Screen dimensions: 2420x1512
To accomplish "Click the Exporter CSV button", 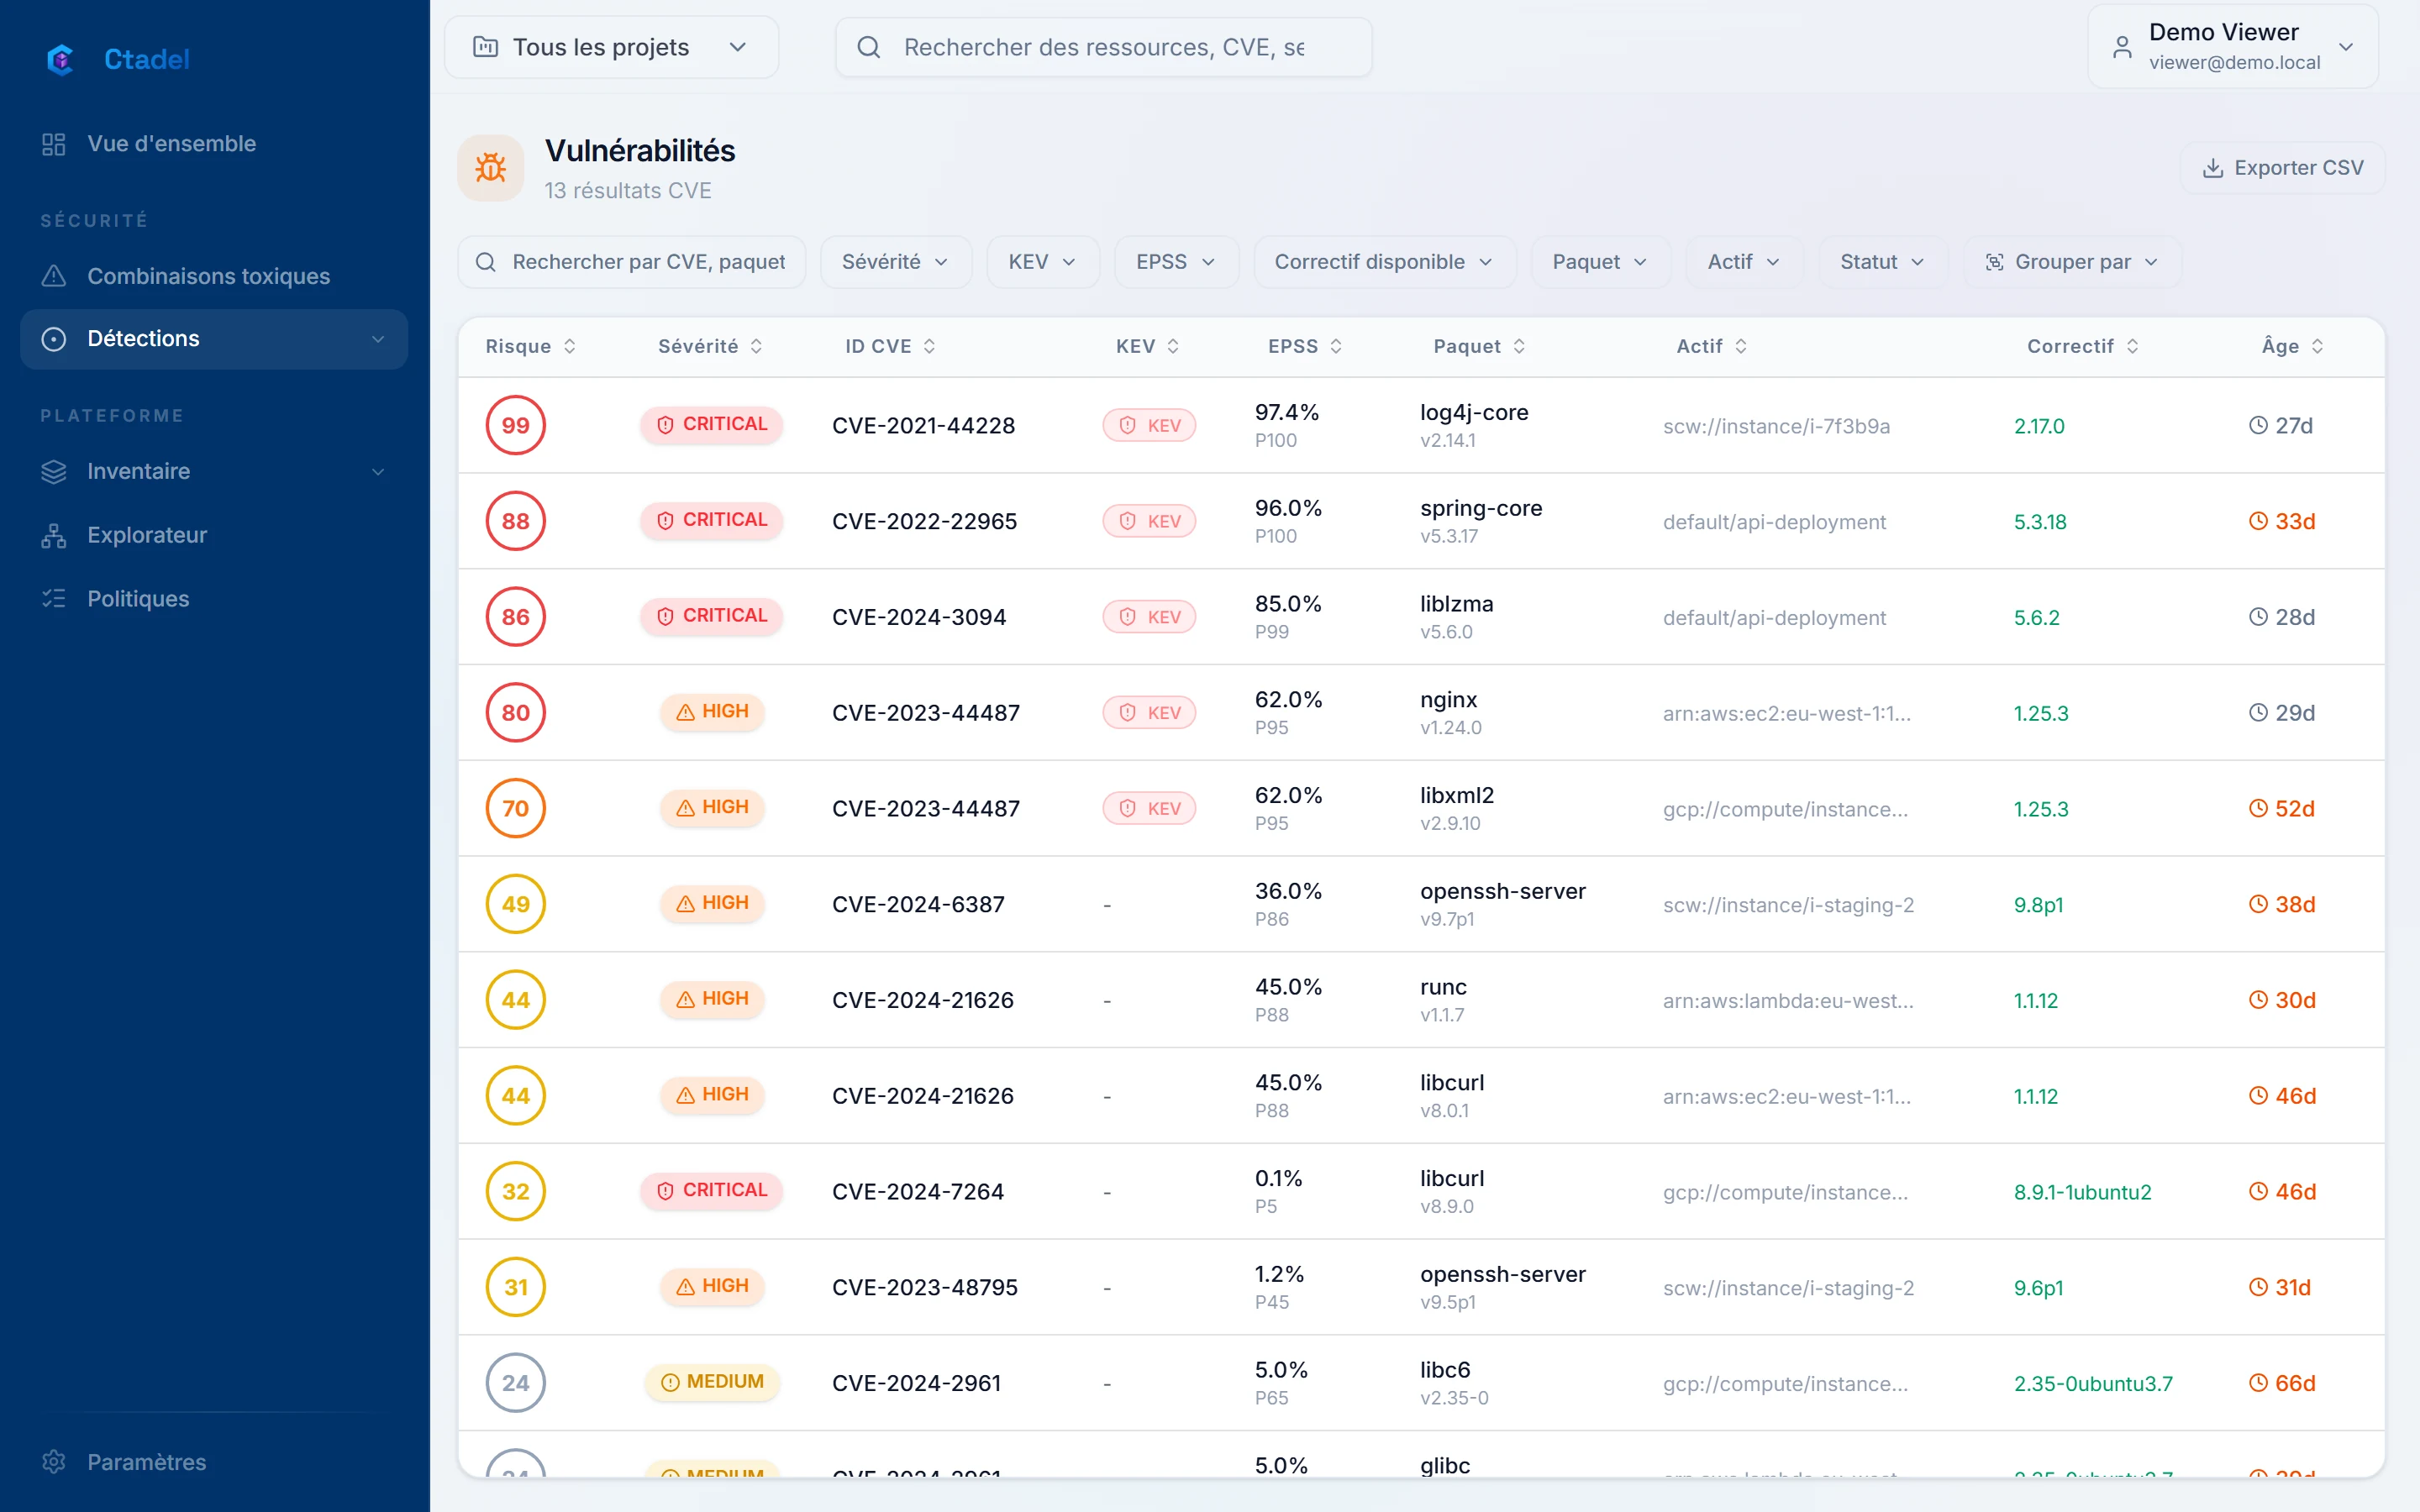I will 2283,167.
